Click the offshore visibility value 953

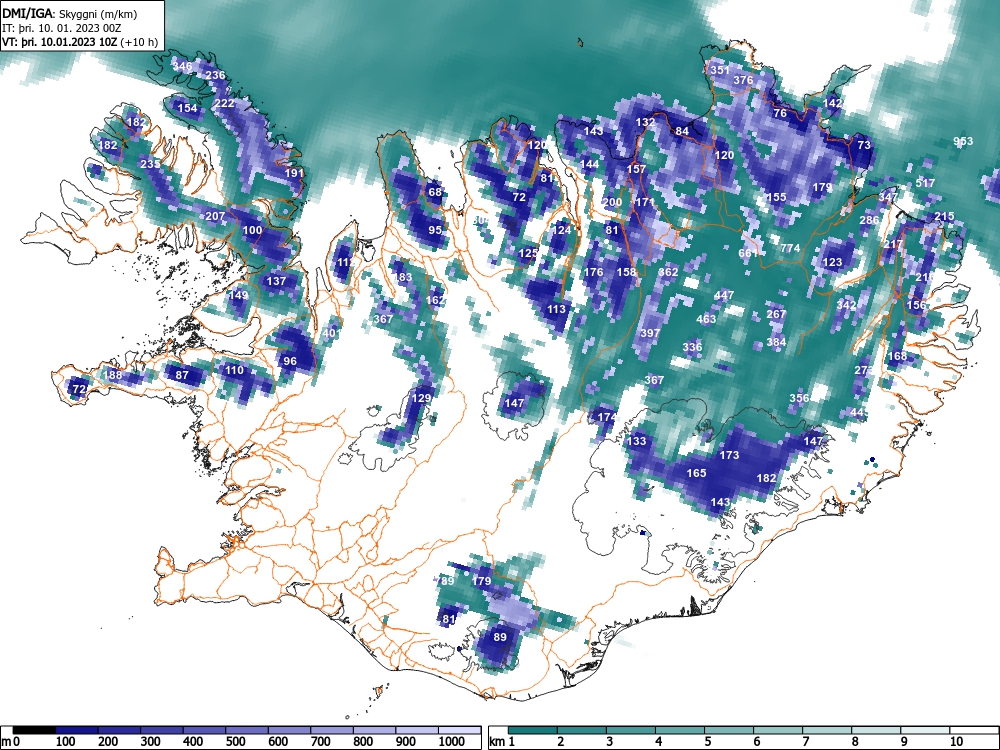tap(963, 141)
